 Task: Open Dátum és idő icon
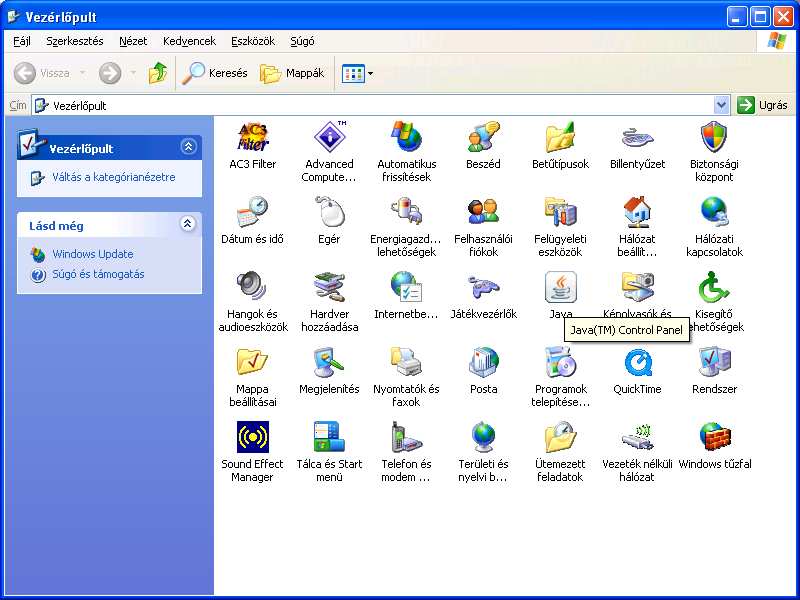pyautogui.click(x=253, y=212)
